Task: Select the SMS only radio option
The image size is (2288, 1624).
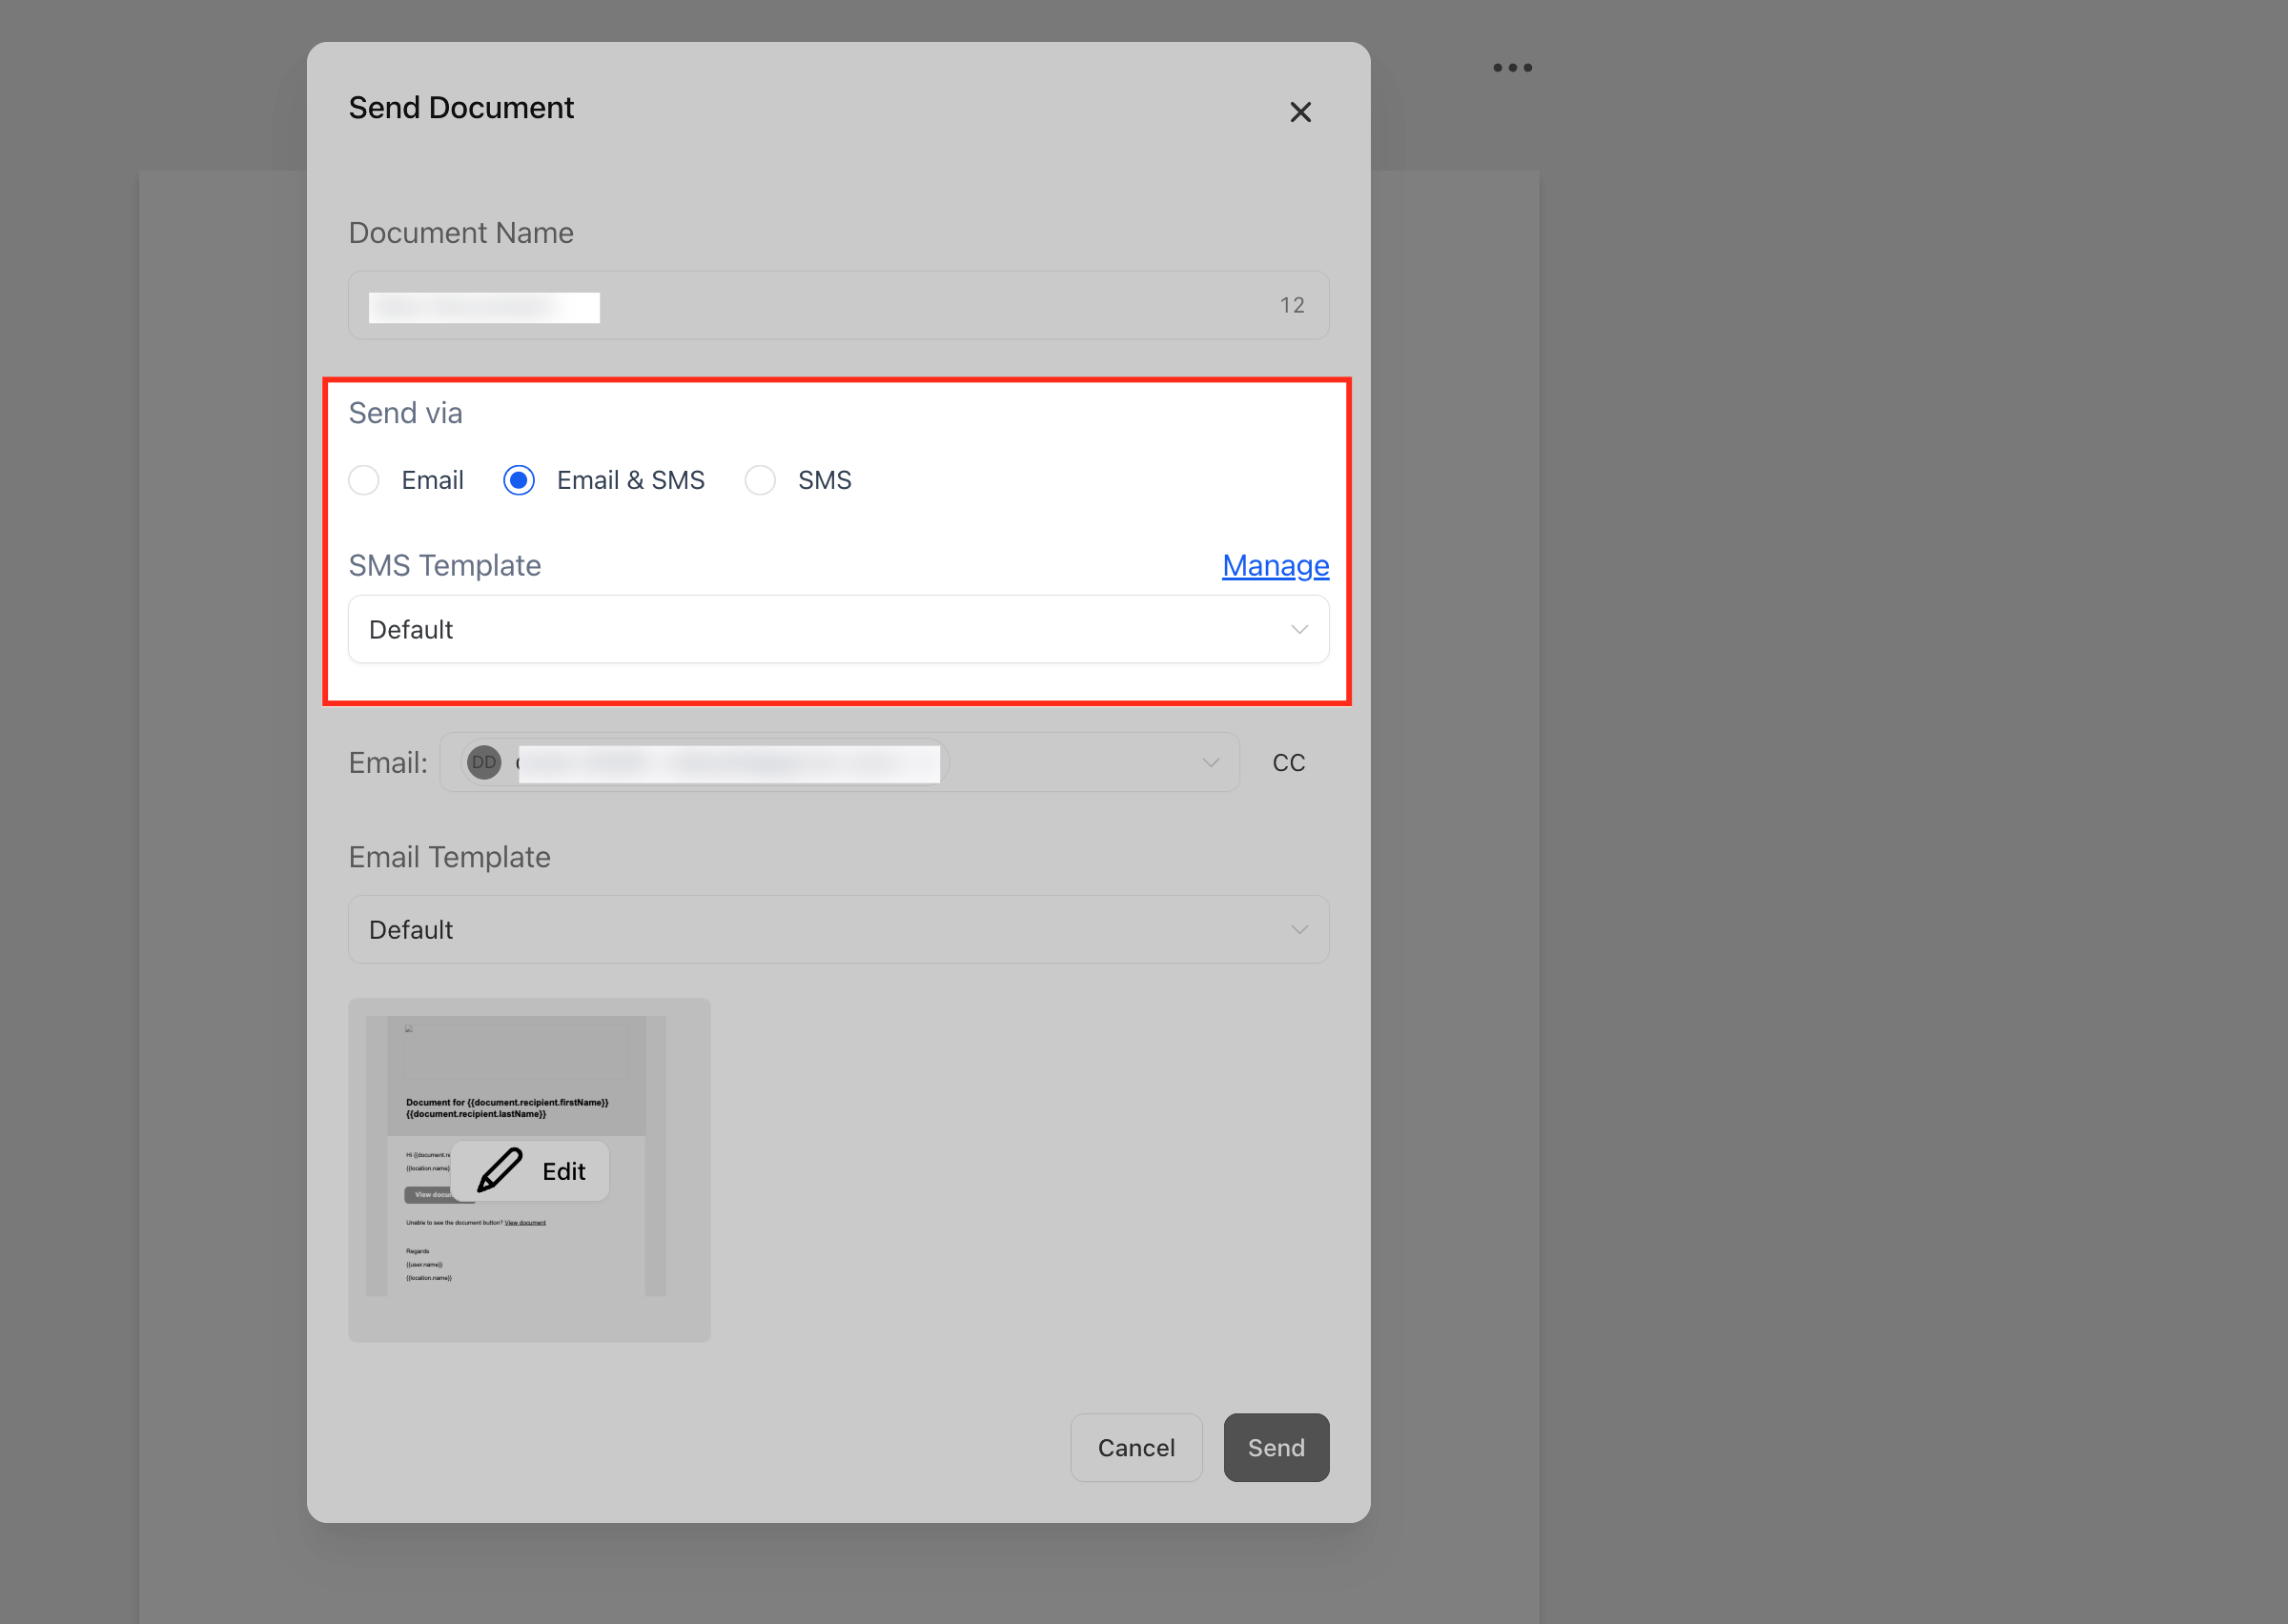Action: [x=760, y=480]
